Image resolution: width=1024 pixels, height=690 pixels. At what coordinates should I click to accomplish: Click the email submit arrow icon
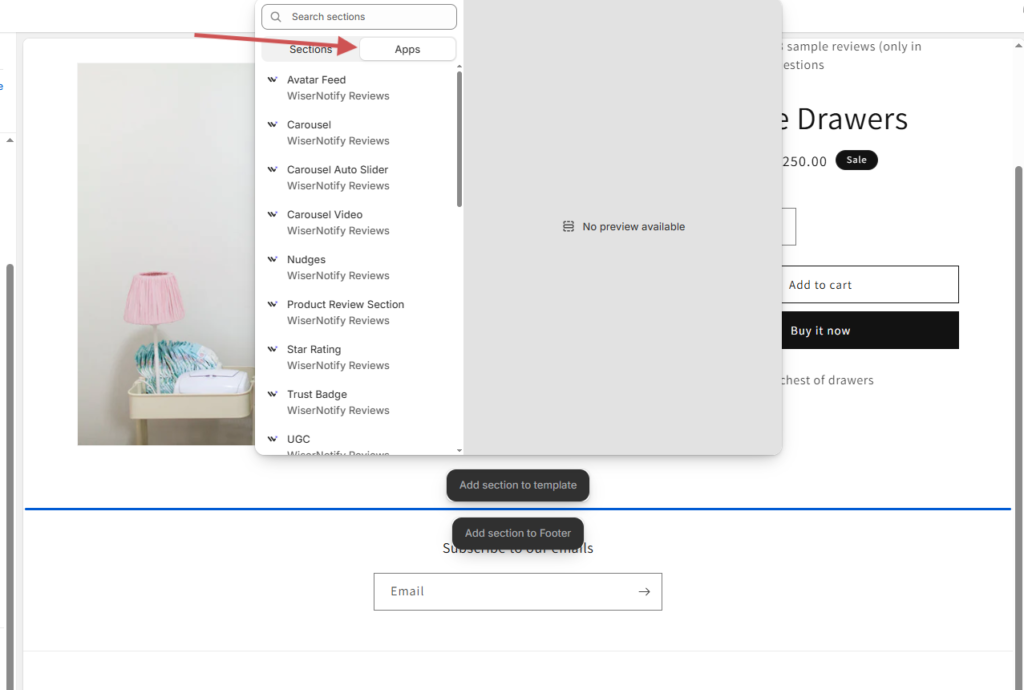644,592
